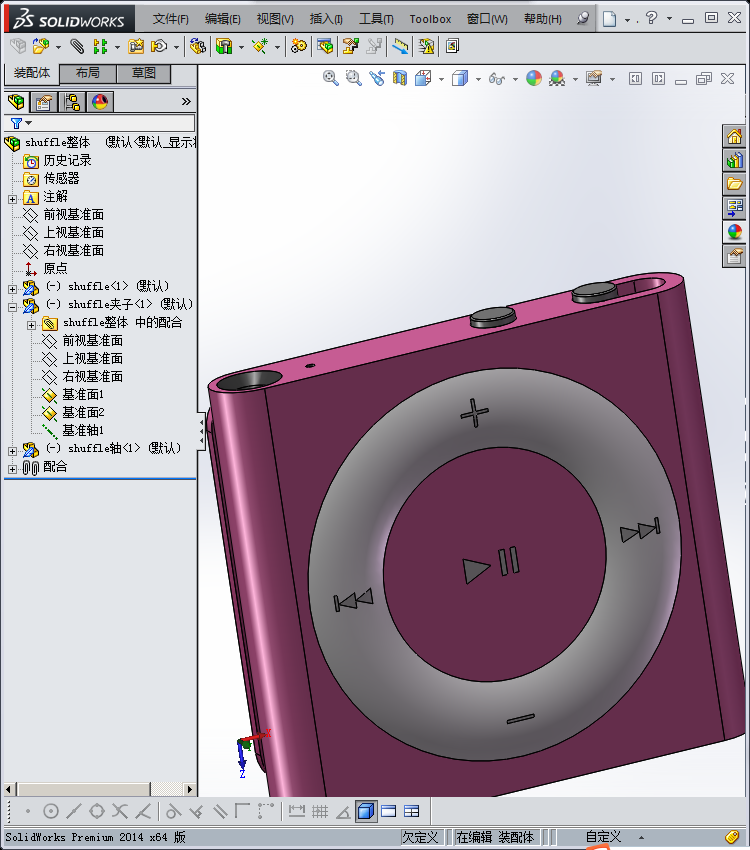Viewport: 750px width, 850px height.
Task: Open the View Orientation dropdown arrow
Action: 441,79
